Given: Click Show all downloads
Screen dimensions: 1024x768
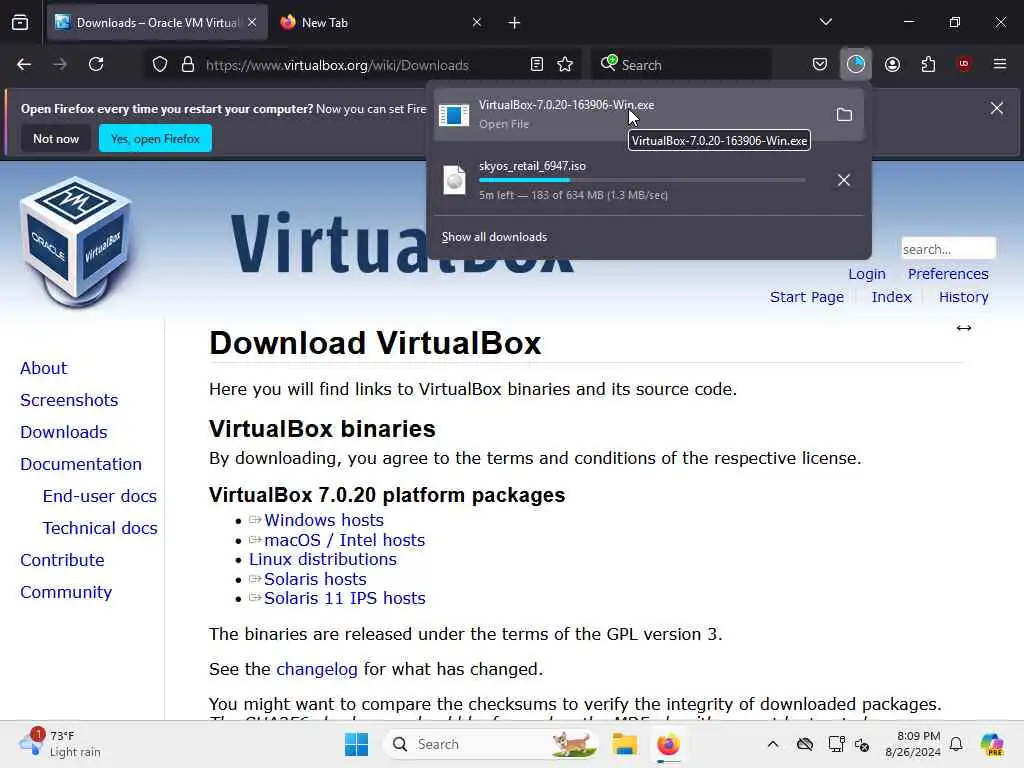Looking at the screenshot, I should coord(494,237).
